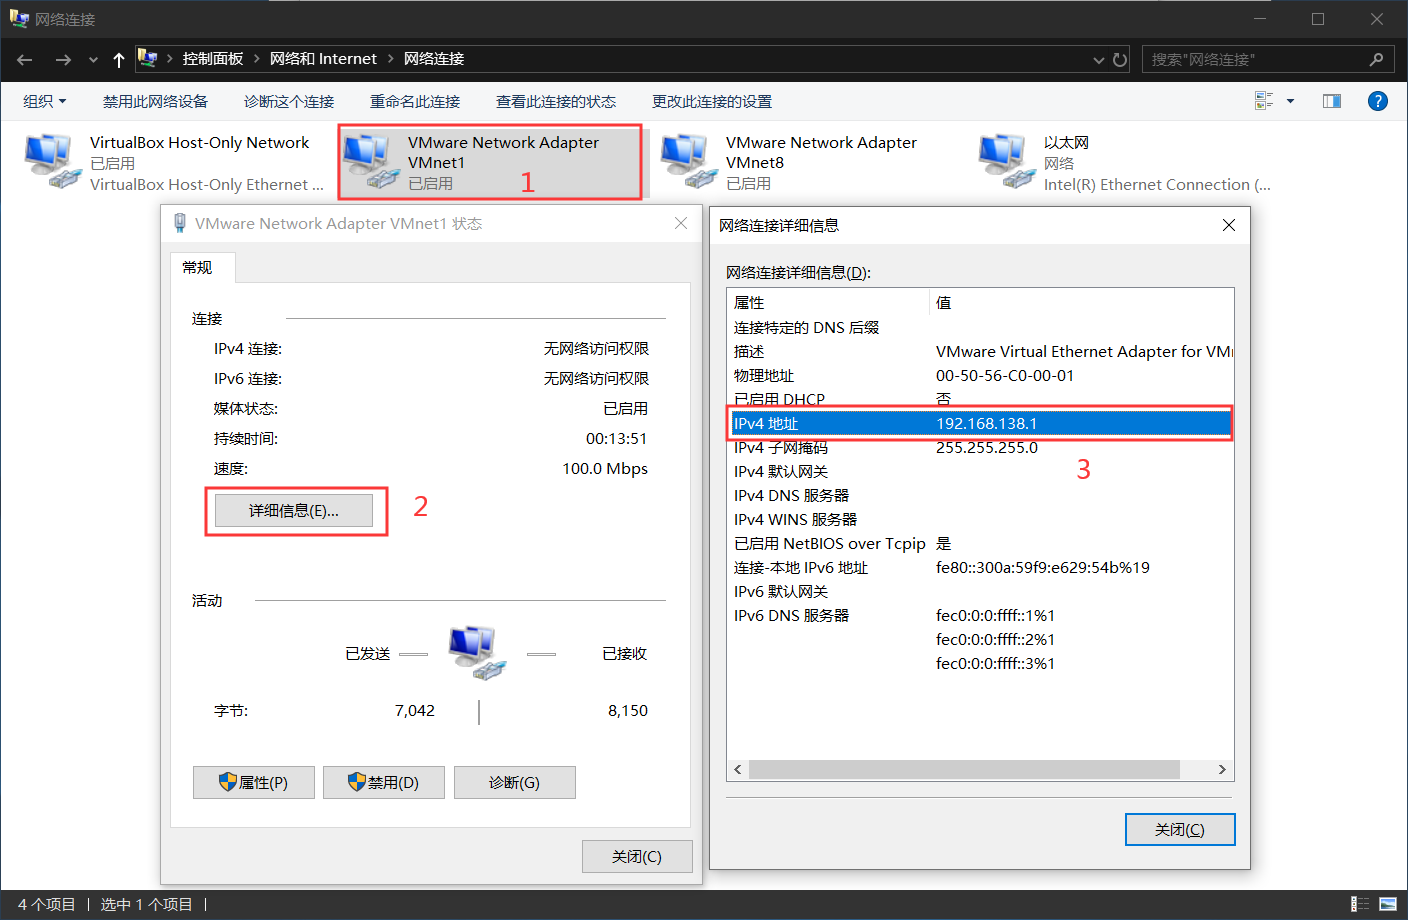Image resolution: width=1408 pixels, height=920 pixels.
Task: Select VMware Network Adapter VMnet8 icon
Action: pyautogui.click(x=689, y=162)
